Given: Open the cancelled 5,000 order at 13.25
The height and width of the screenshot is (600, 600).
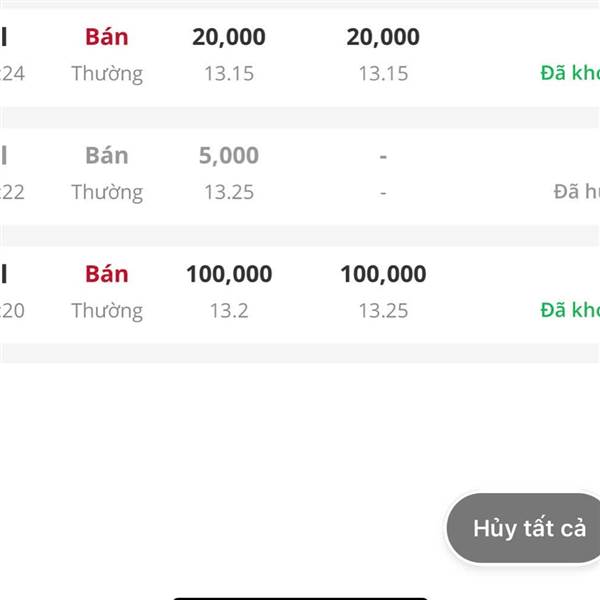Looking at the screenshot, I should tap(300, 176).
